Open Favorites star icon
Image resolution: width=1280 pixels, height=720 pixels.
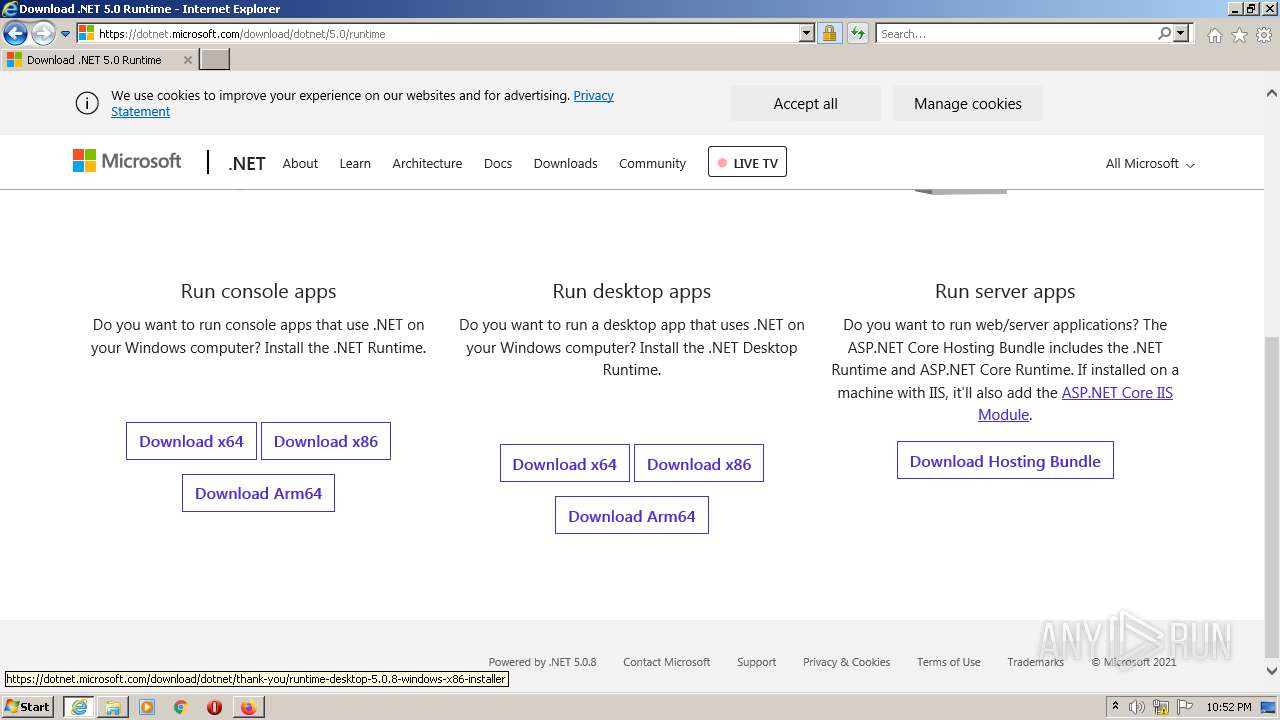coord(1239,35)
